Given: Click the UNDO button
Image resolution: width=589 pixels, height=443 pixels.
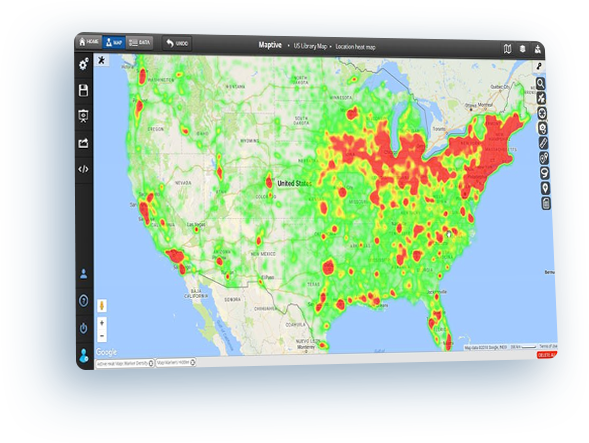Looking at the screenshot, I should pyautogui.click(x=177, y=44).
